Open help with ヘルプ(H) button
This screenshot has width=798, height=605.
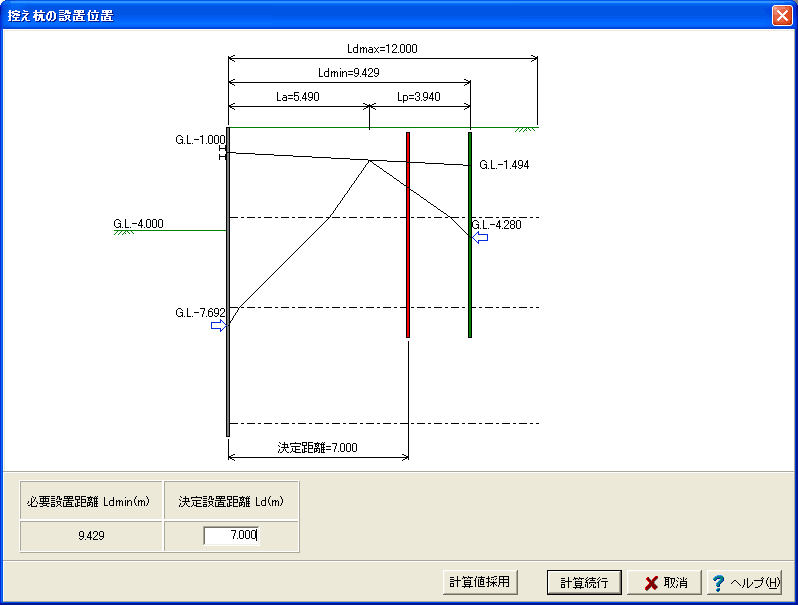pyautogui.click(x=745, y=582)
